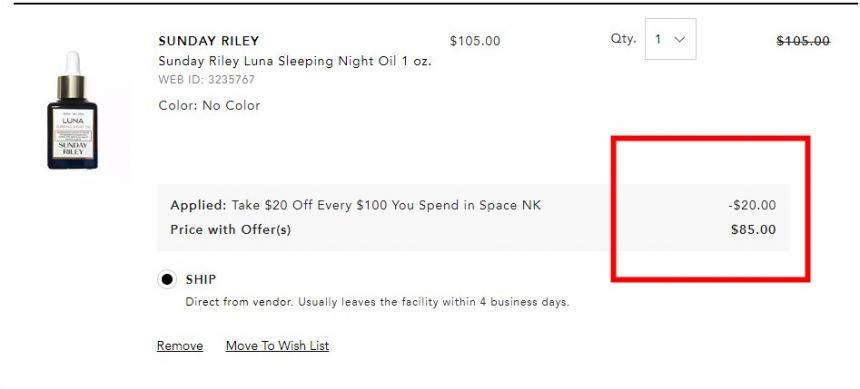The height and width of the screenshot is (389, 860).
Task: Open the Luna Sleeping Night Oil product thumbnail
Action: click(72, 110)
